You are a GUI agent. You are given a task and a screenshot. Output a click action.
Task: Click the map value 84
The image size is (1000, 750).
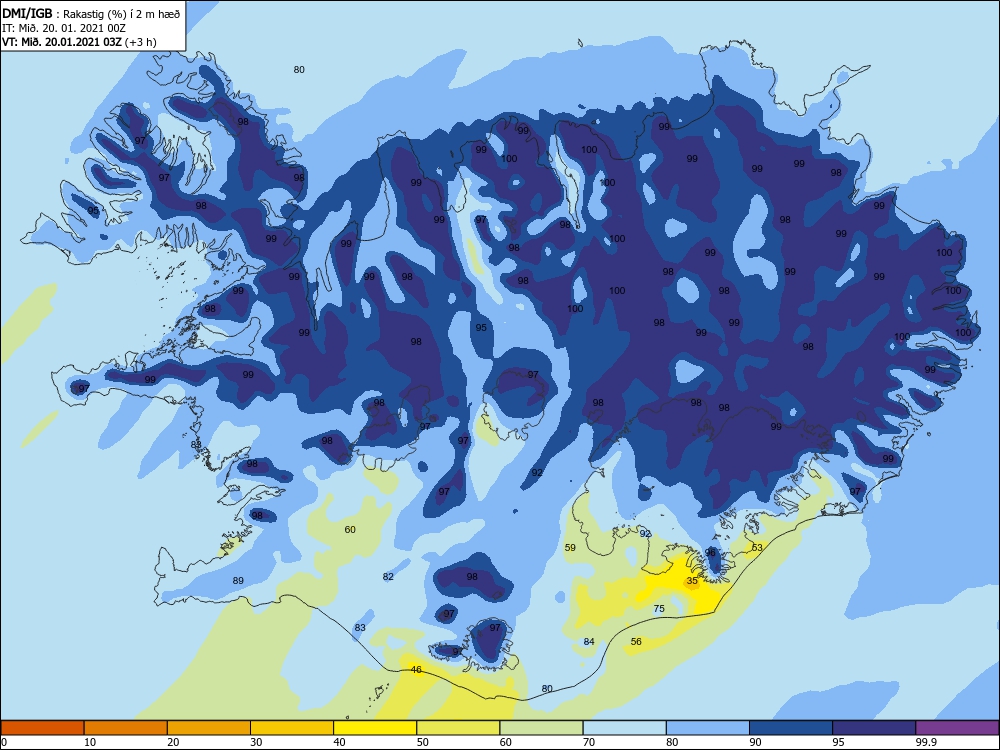tap(589, 642)
